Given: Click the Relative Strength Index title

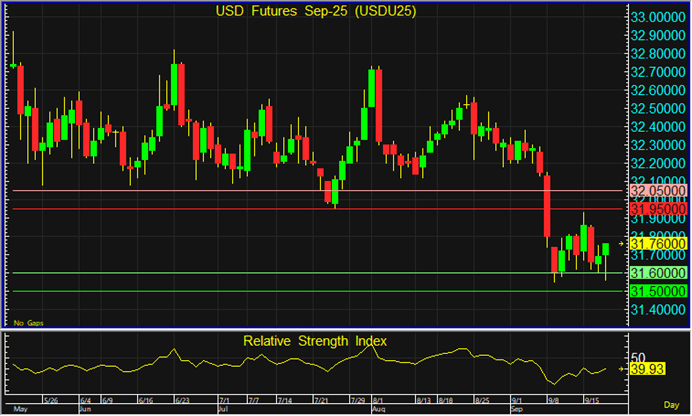Looking at the screenshot, I should (x=315, y=341).
